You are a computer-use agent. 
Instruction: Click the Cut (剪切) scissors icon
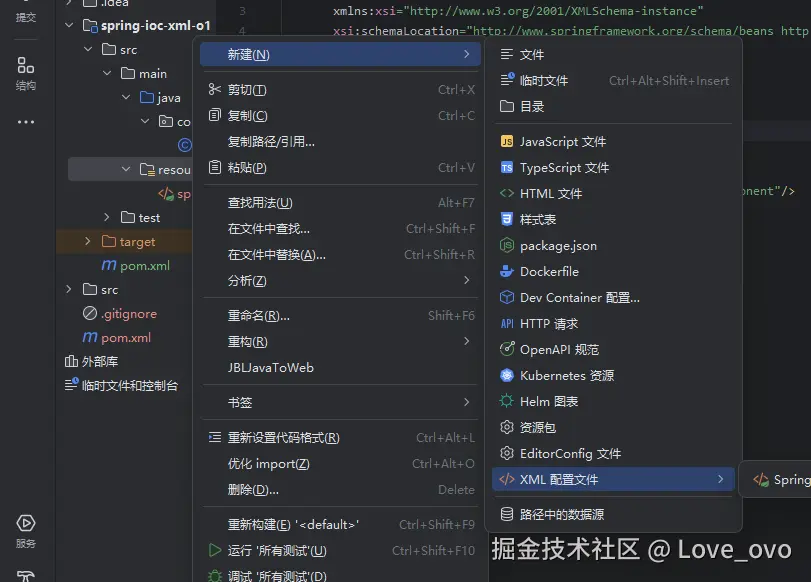point(215,89)
